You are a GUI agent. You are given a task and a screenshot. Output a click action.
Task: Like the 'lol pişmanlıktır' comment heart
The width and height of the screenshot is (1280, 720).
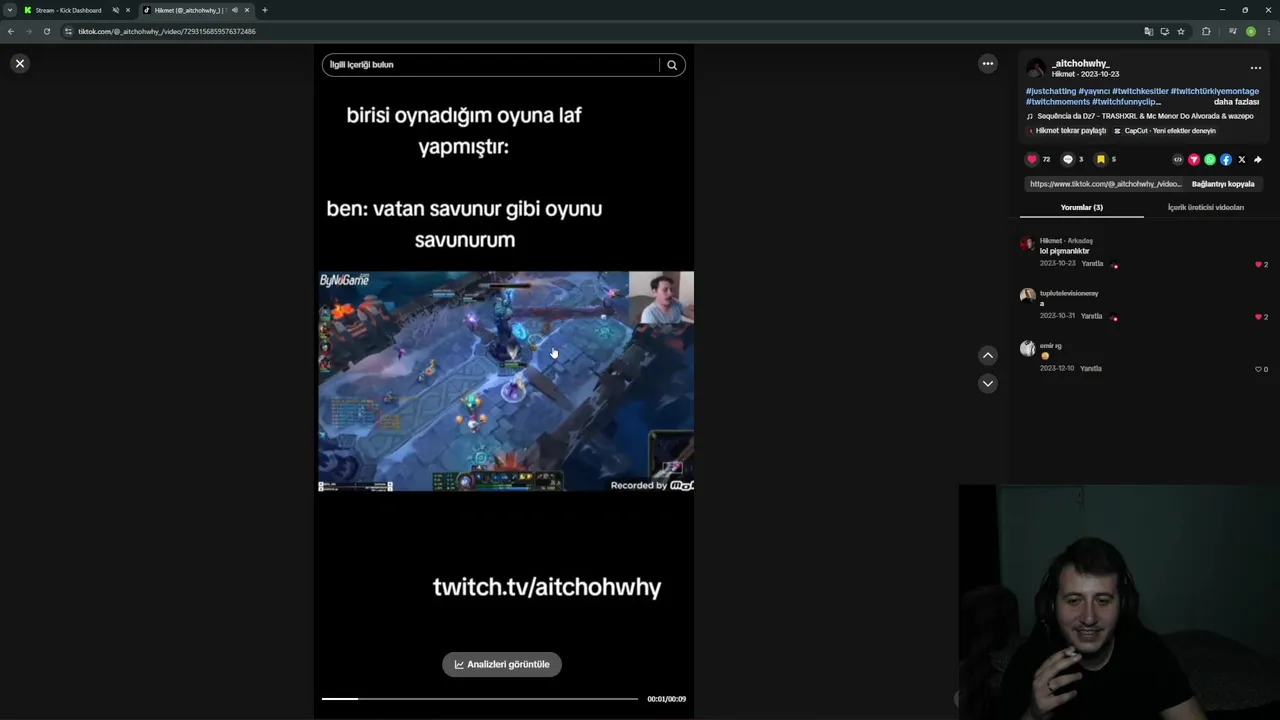(1258, 265)
